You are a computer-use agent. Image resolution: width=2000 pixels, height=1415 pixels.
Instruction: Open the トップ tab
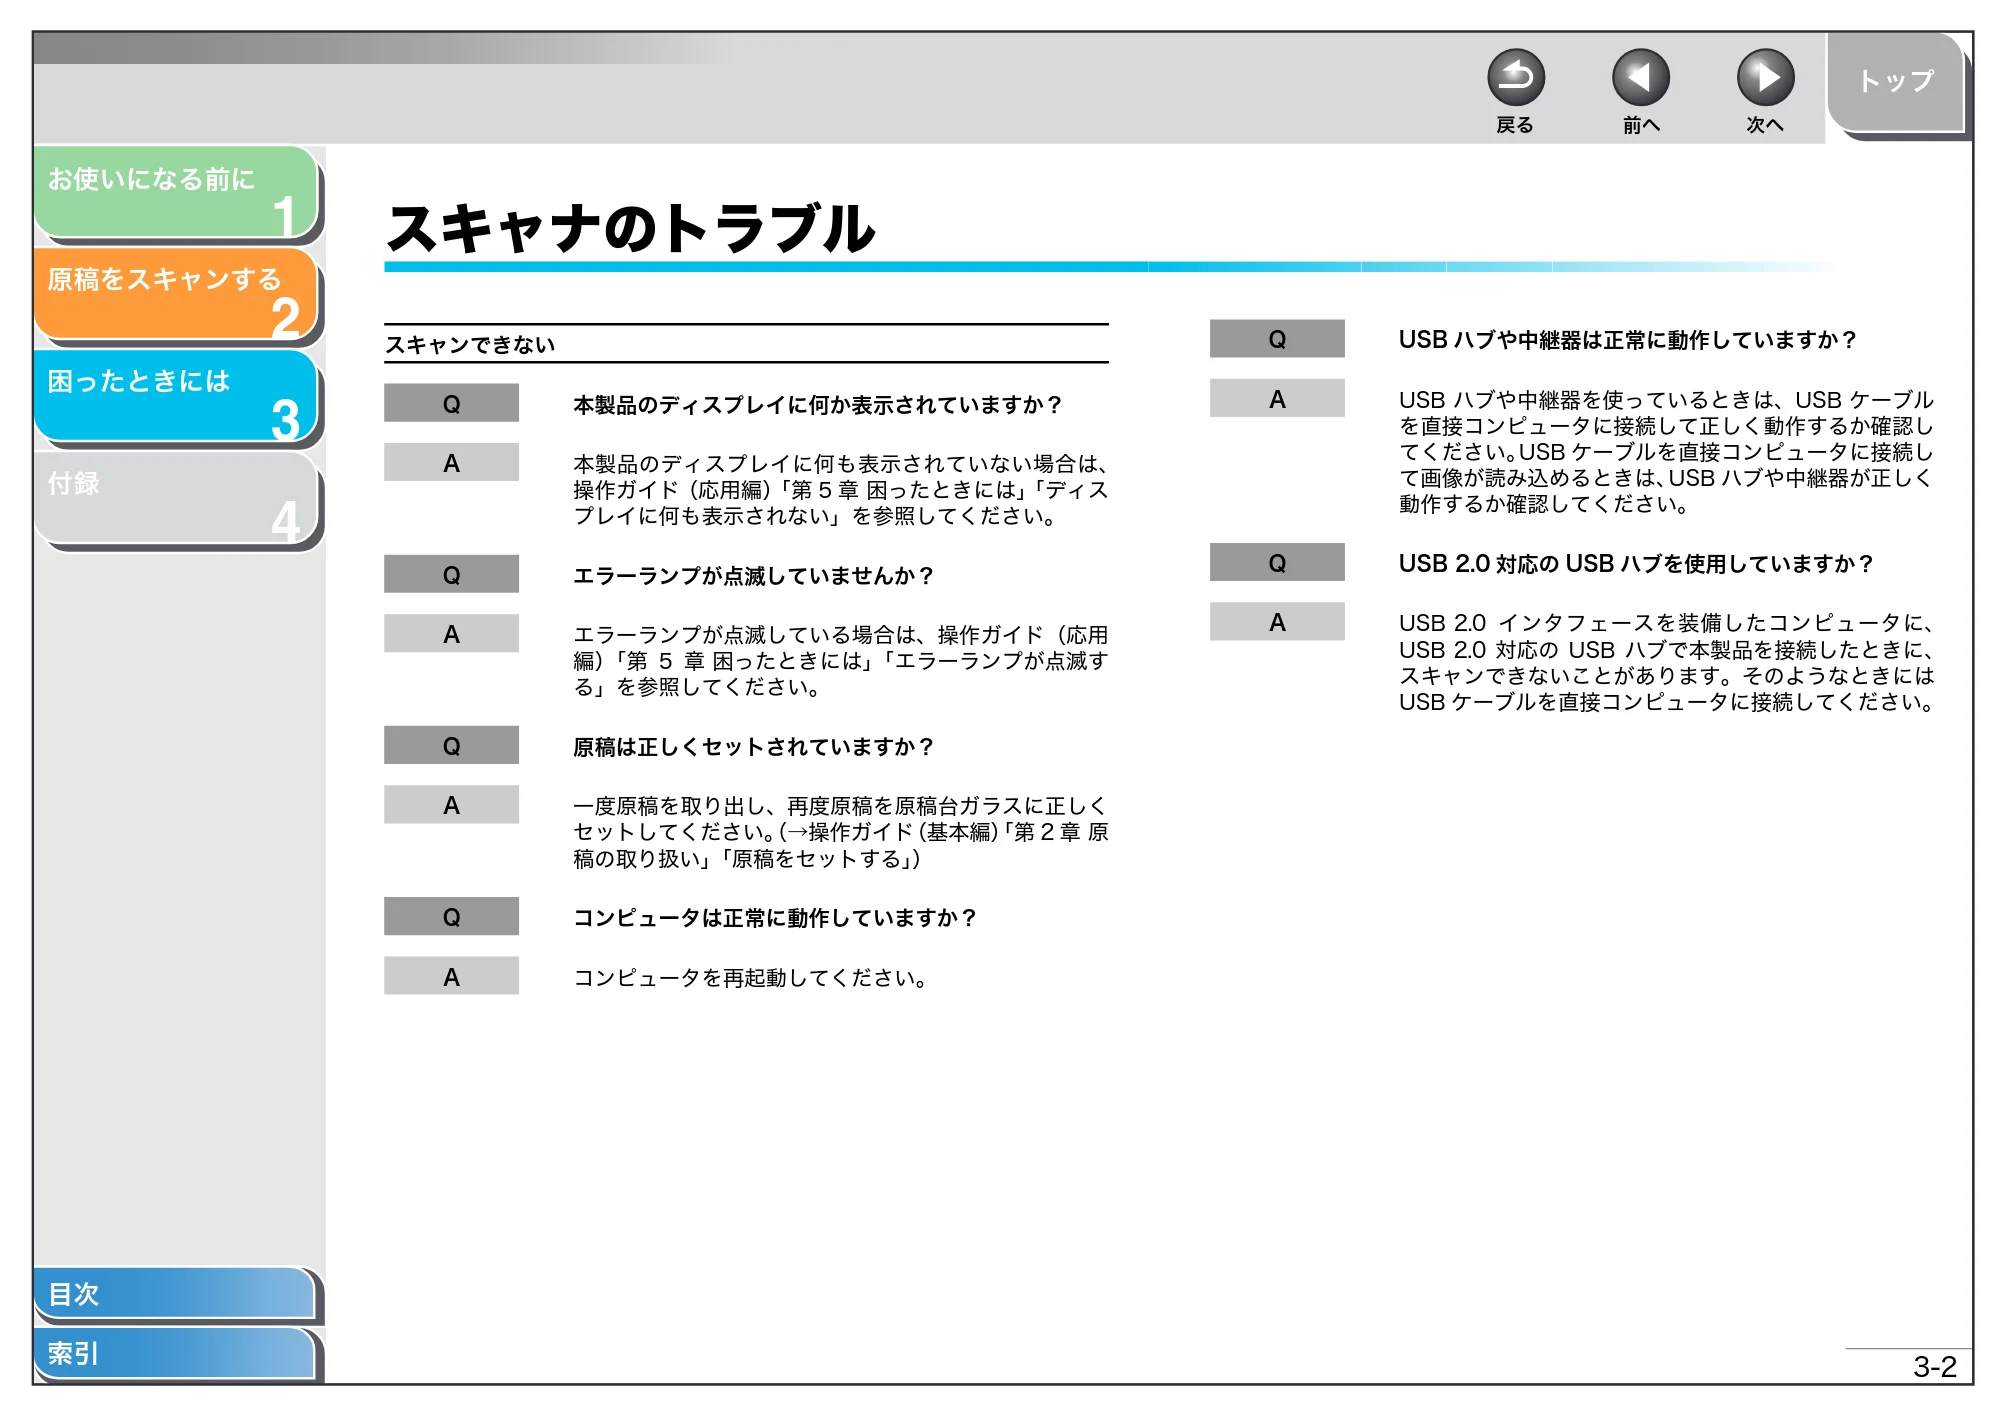1896,82
